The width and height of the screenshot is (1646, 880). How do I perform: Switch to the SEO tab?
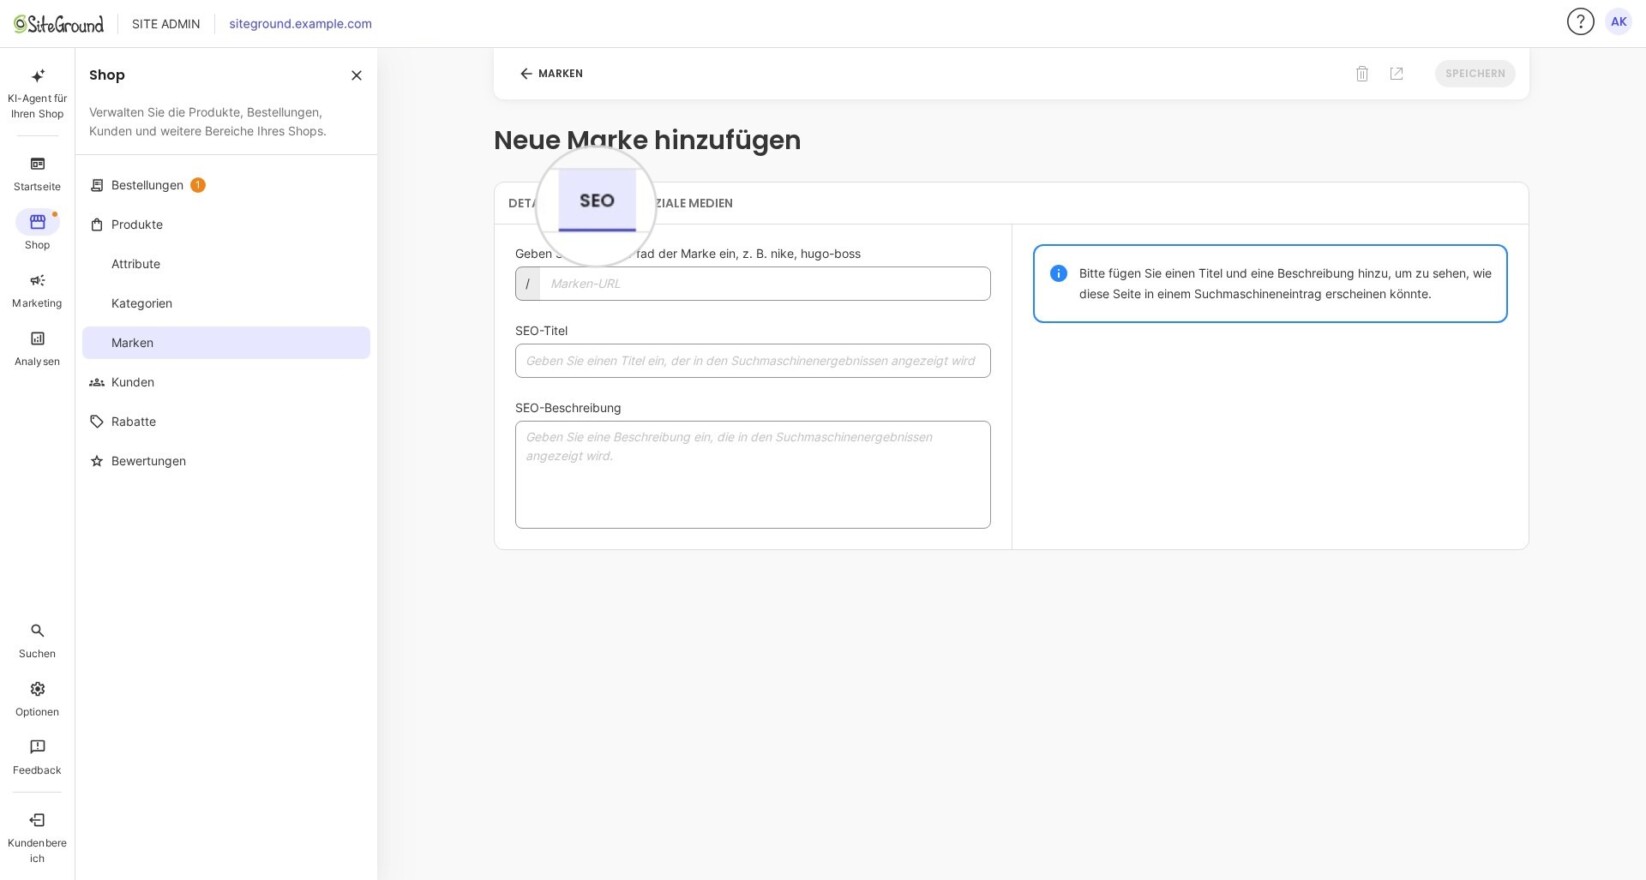tap(597, 201)
